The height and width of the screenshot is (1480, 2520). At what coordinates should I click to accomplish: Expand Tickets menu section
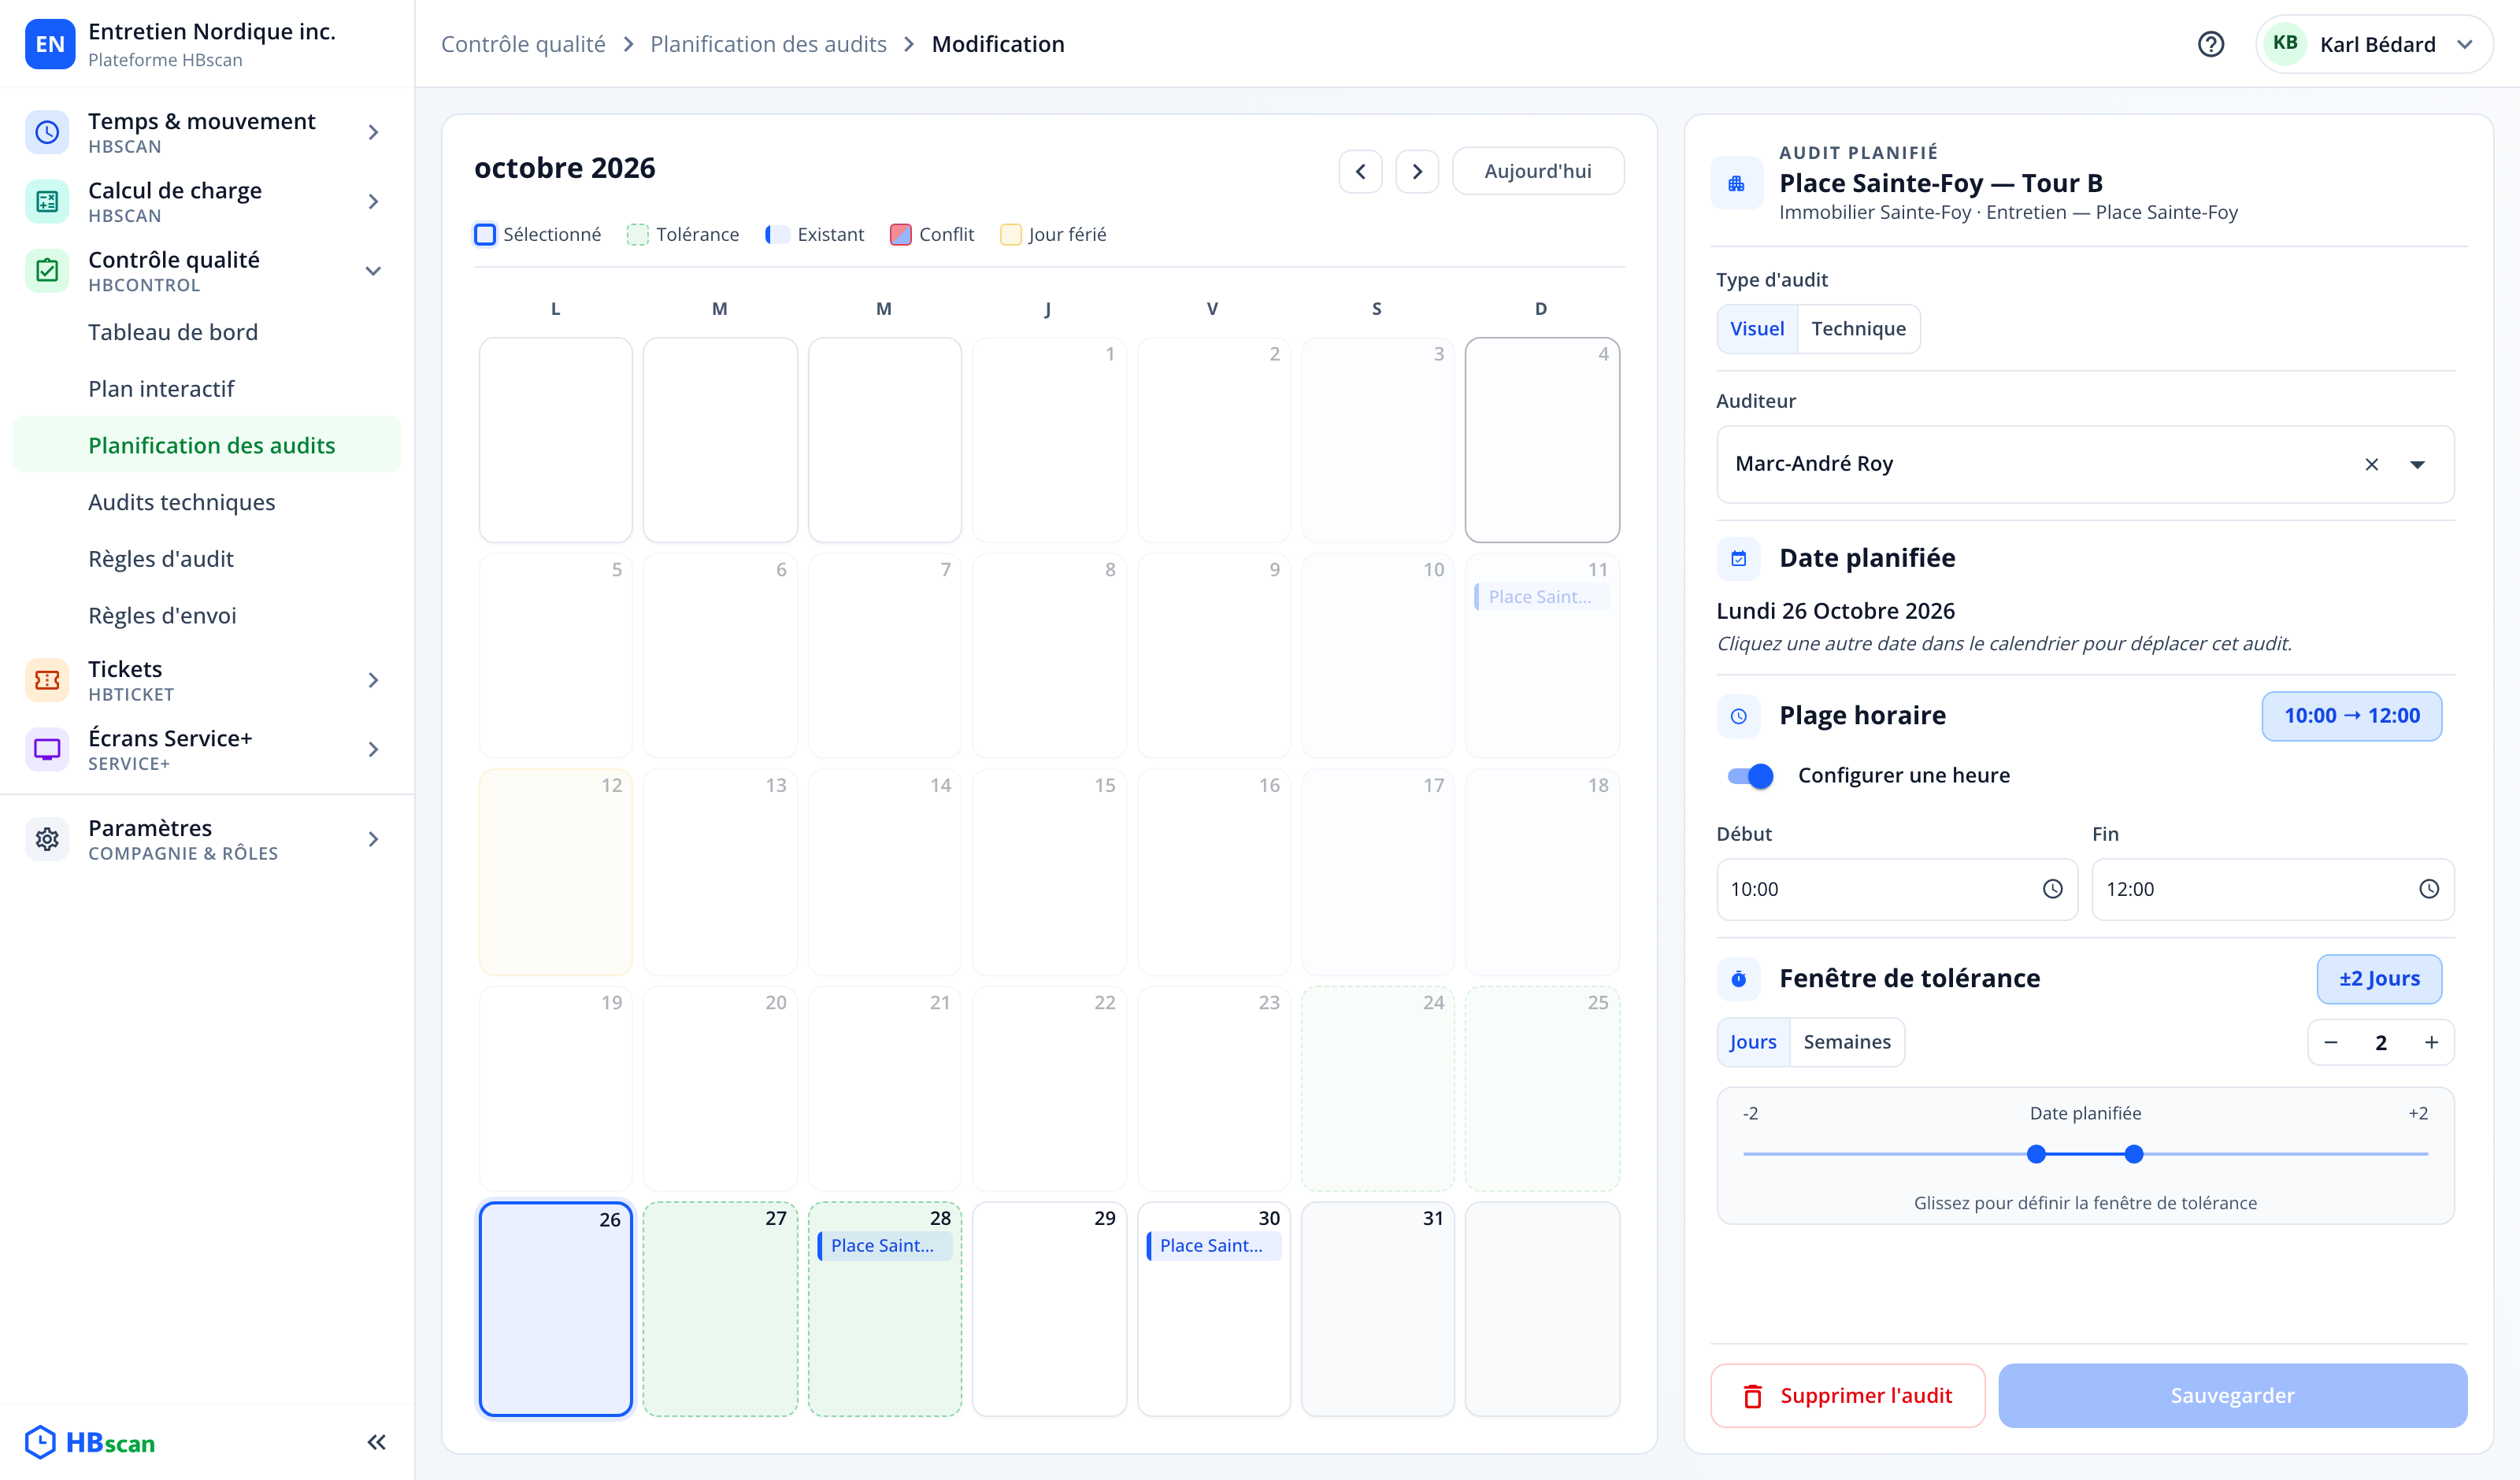point(373,680)
